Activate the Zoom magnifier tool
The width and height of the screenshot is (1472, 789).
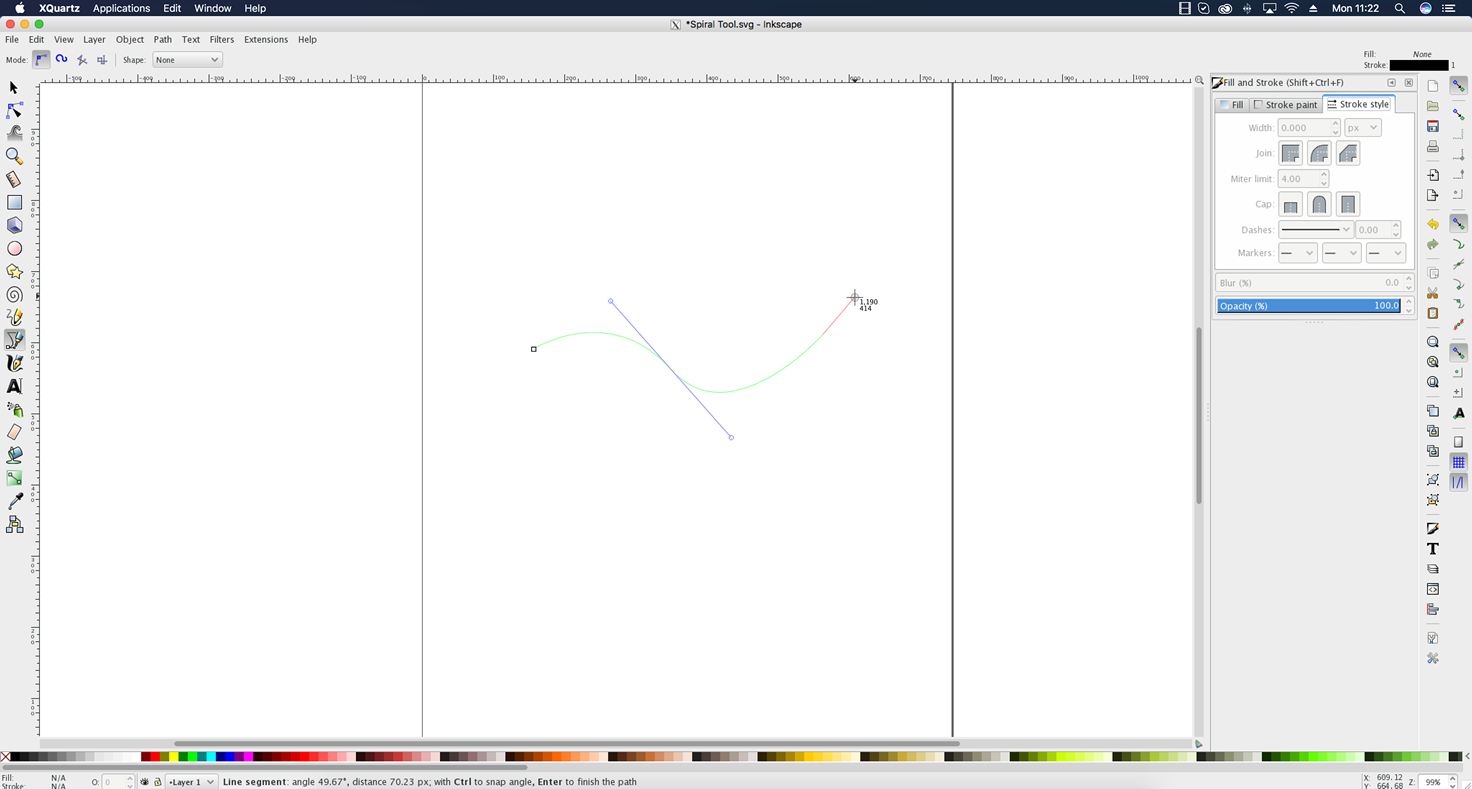14,156
